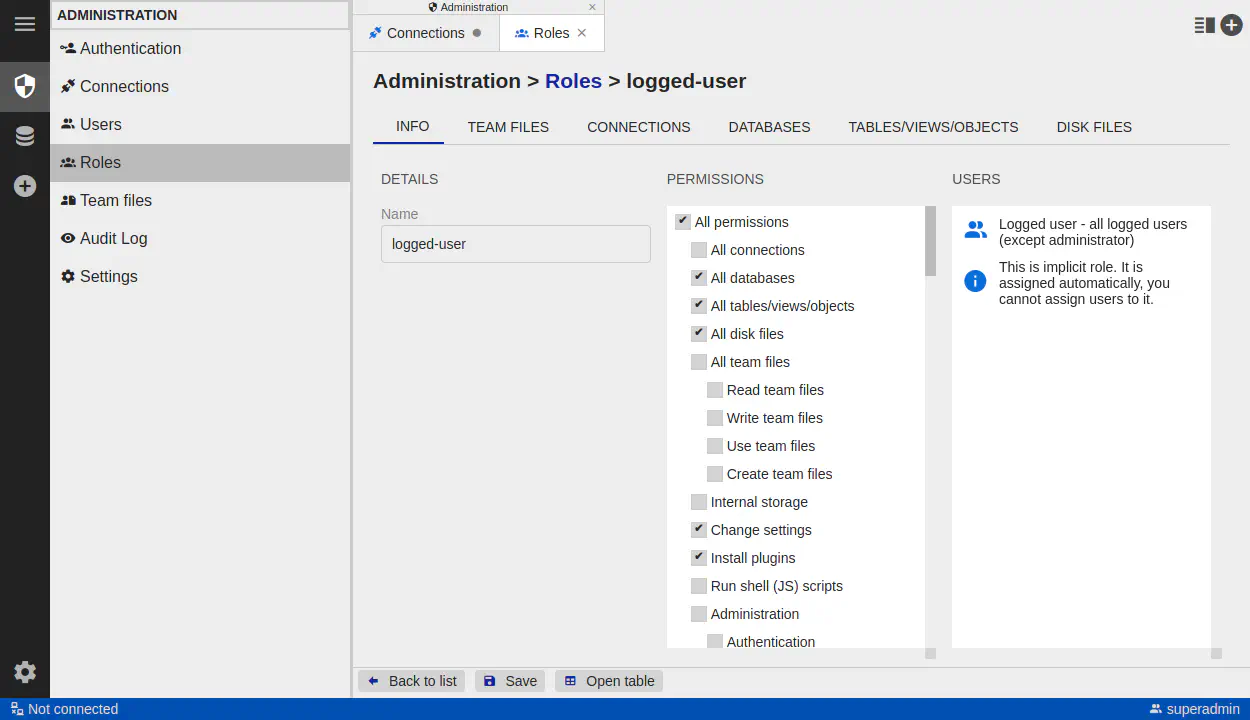Open the TABLES/VIEWS/OBJECTS tab
Image resolution: width=1250 pixels, height=720 pixels.
933,127
